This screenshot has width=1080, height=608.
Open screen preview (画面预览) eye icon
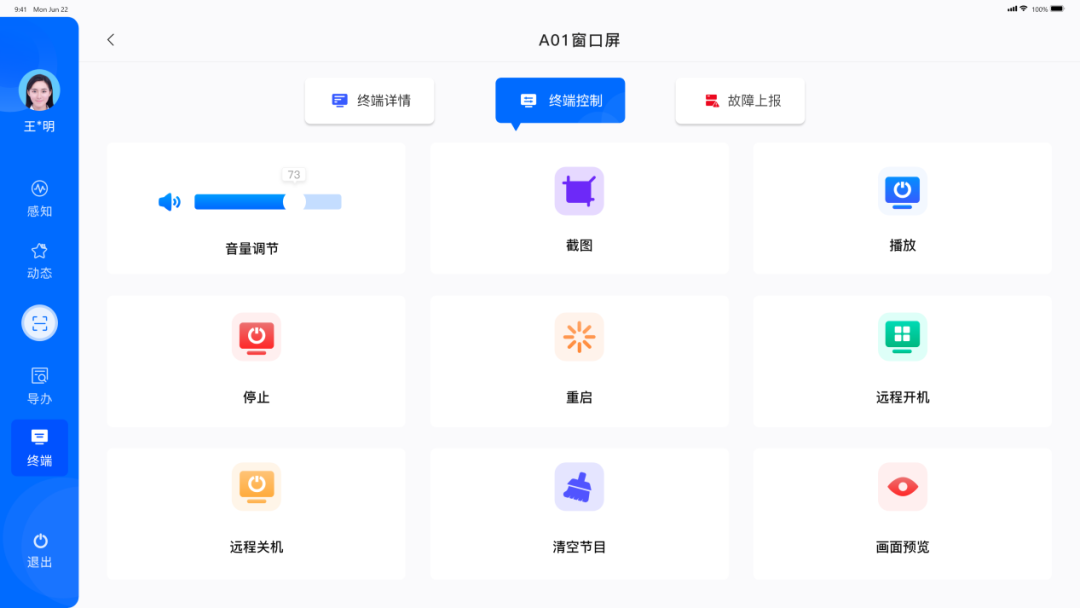coord(902,487)
